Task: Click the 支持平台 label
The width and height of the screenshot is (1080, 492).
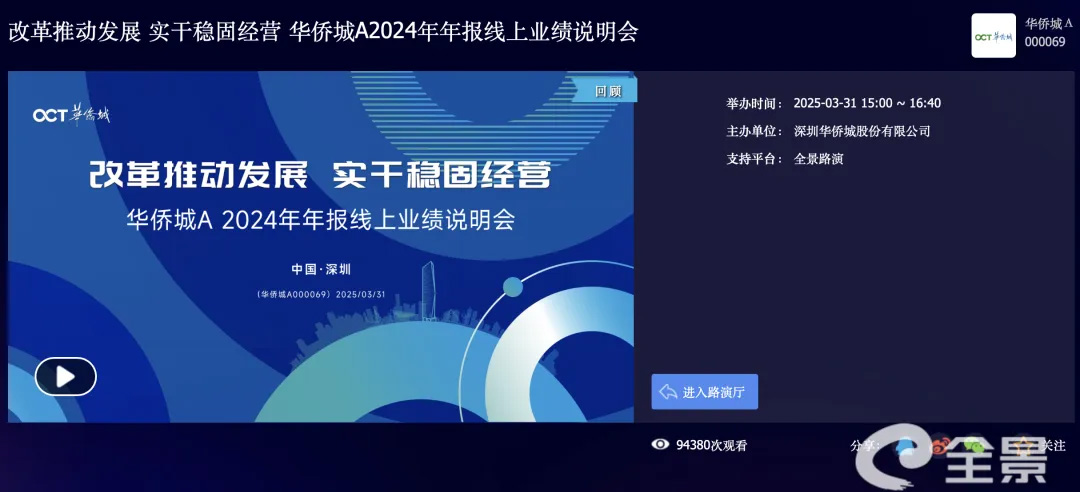Action: tap(754, 158)
